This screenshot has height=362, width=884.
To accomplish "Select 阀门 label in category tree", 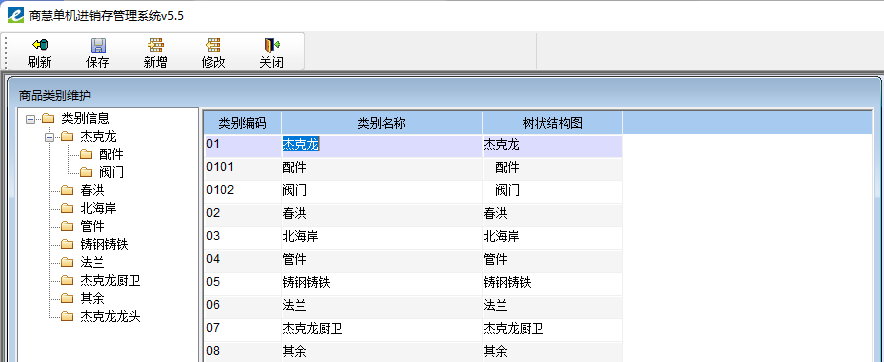I will (x=111, y=172).
